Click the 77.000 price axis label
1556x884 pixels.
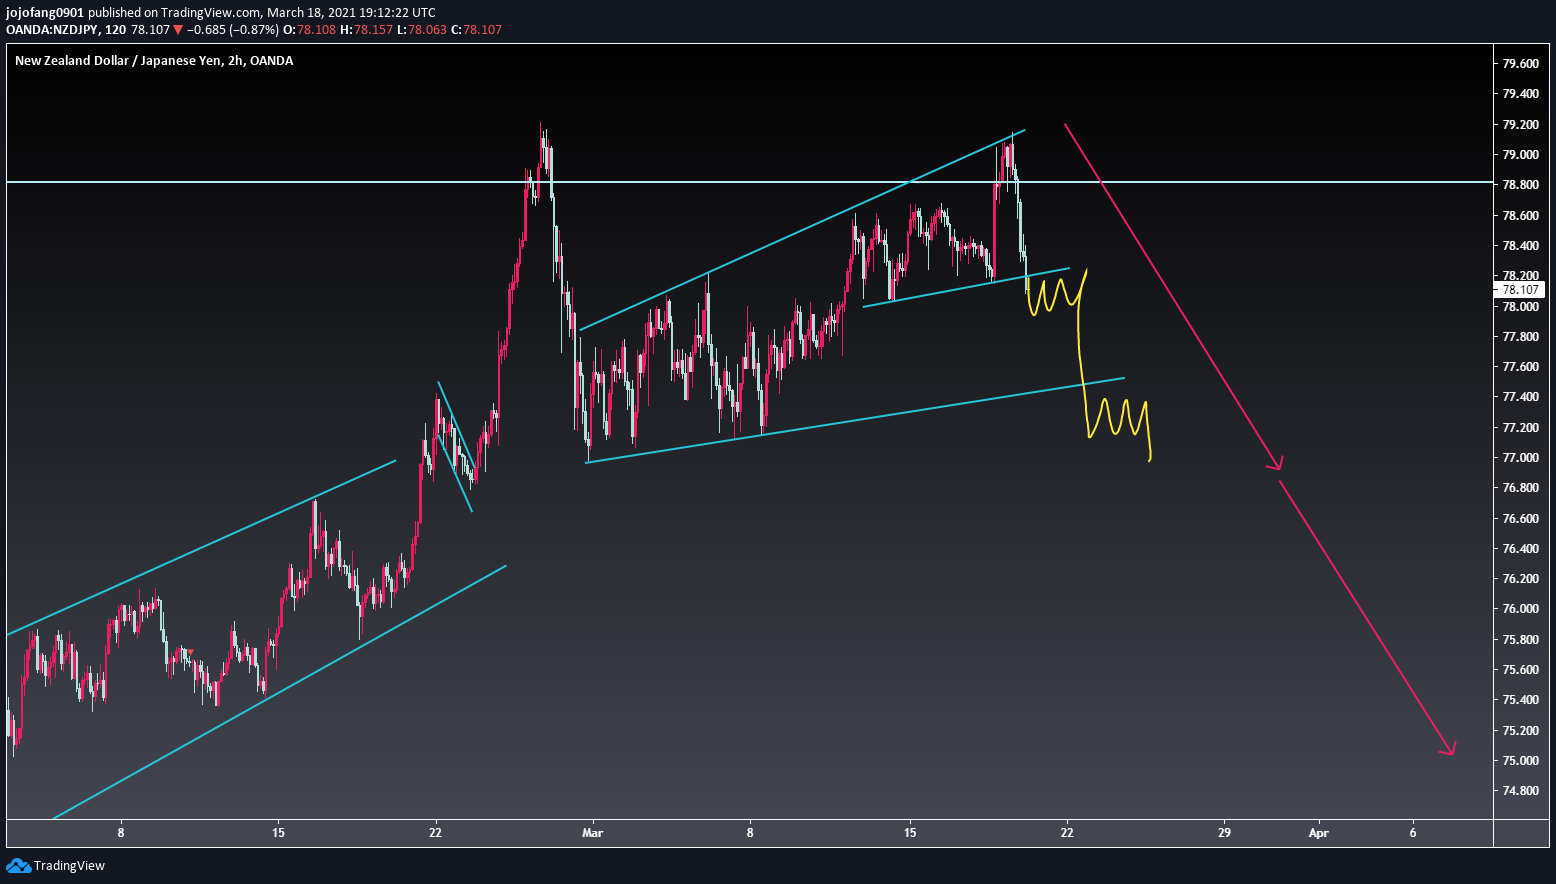click(1521, 458)
